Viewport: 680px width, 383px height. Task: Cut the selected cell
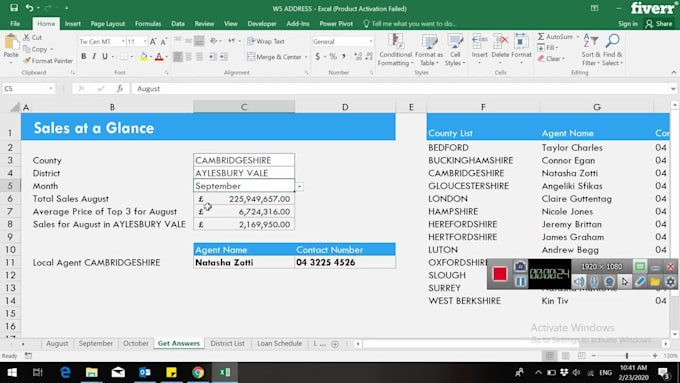click(x=33, y=38)
